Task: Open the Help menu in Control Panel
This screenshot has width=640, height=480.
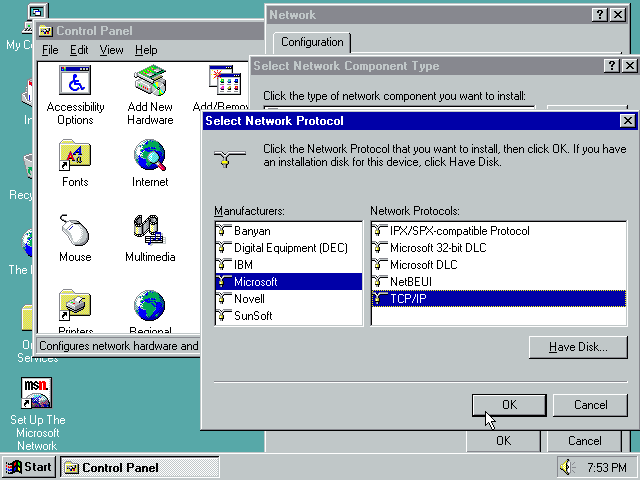Action: coord(146,50)
